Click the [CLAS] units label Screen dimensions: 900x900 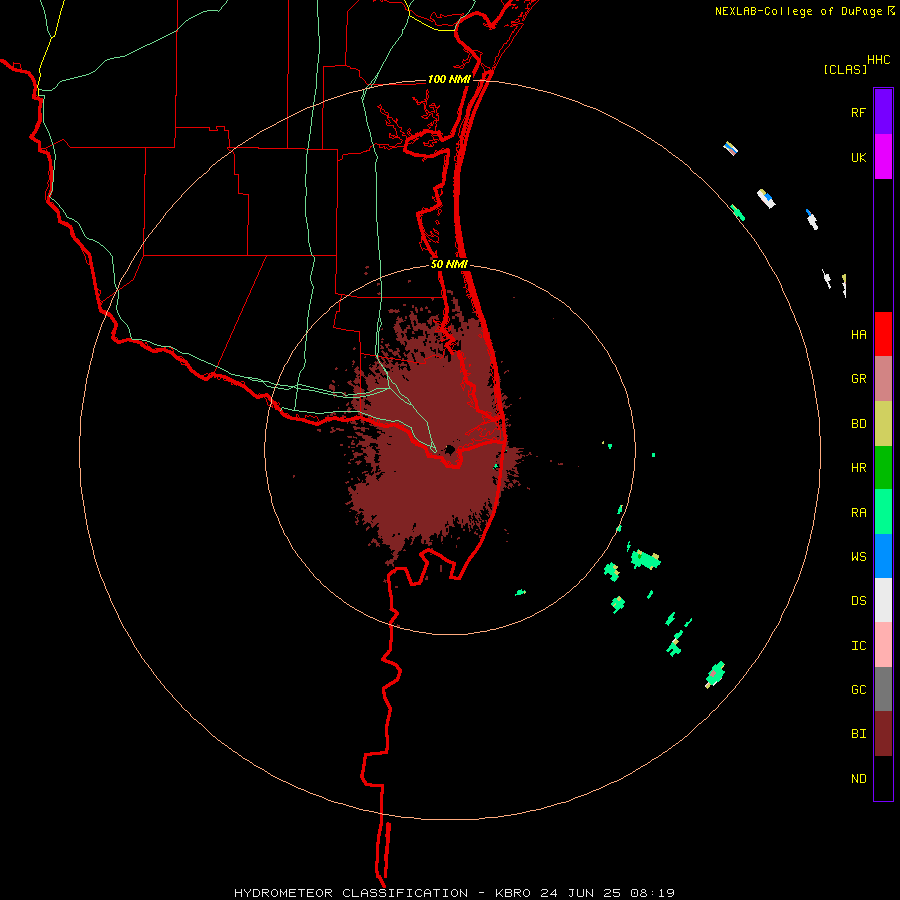click(845, 70)
